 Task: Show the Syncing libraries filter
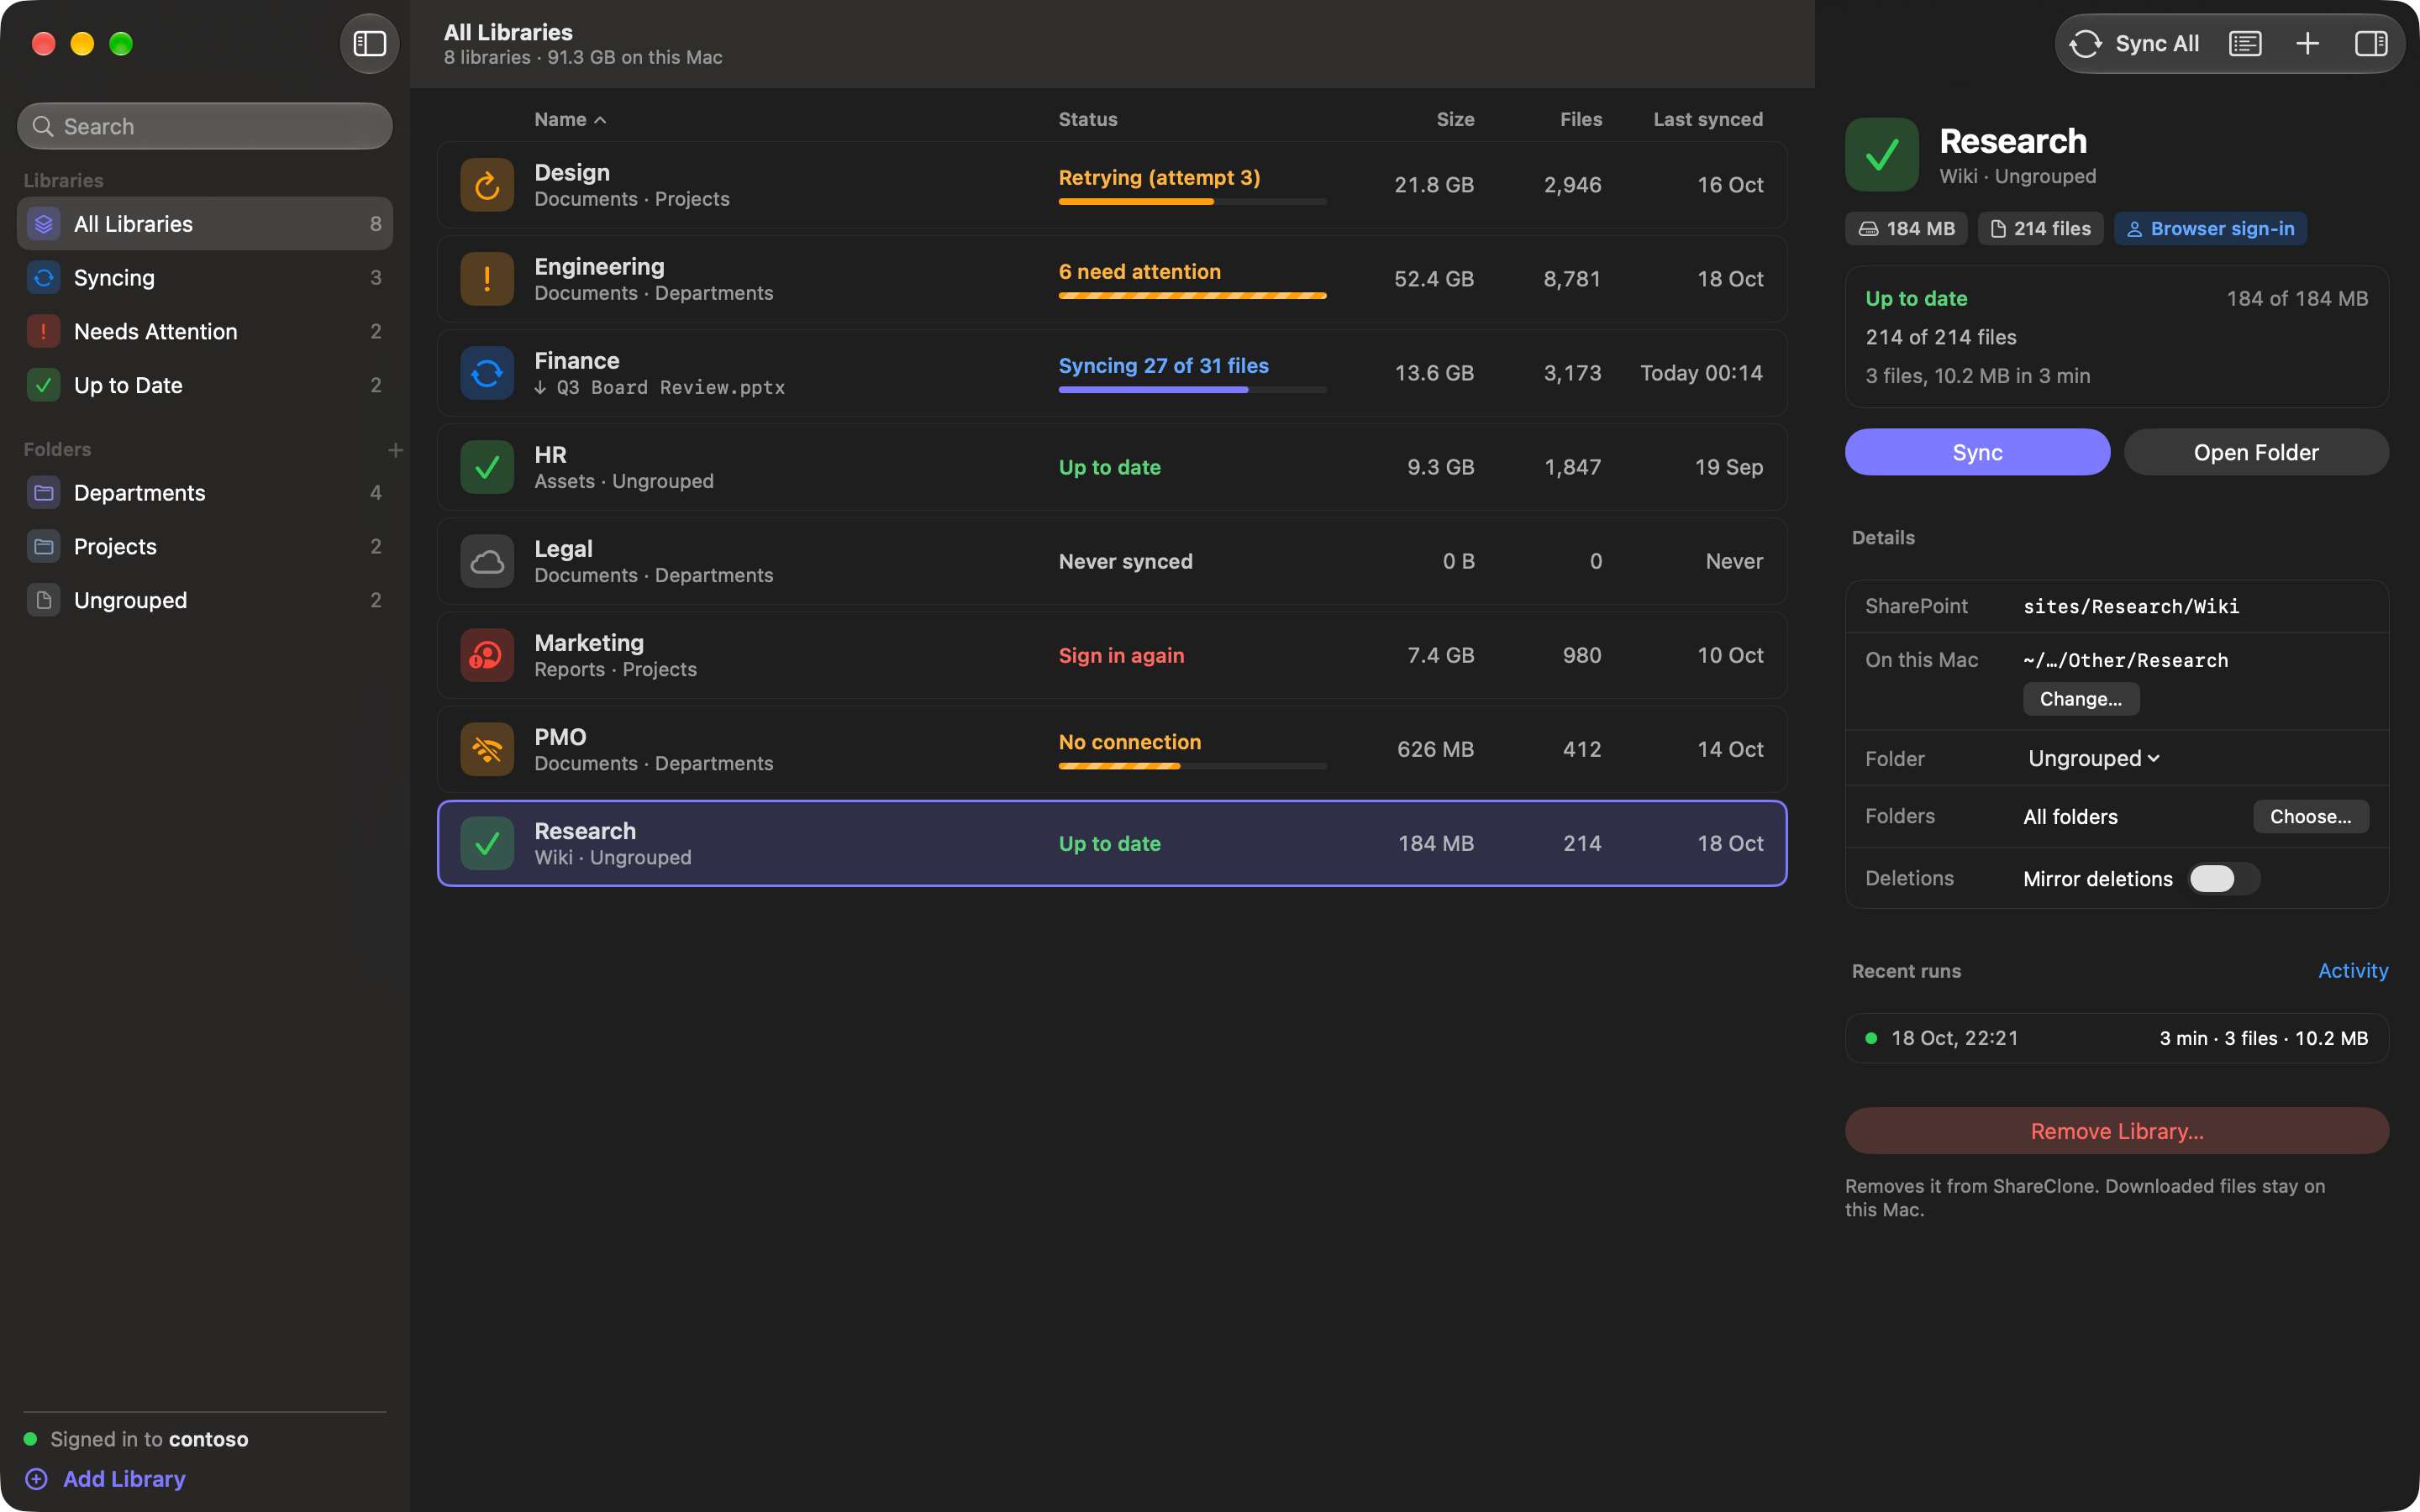(x=205, y=277)
